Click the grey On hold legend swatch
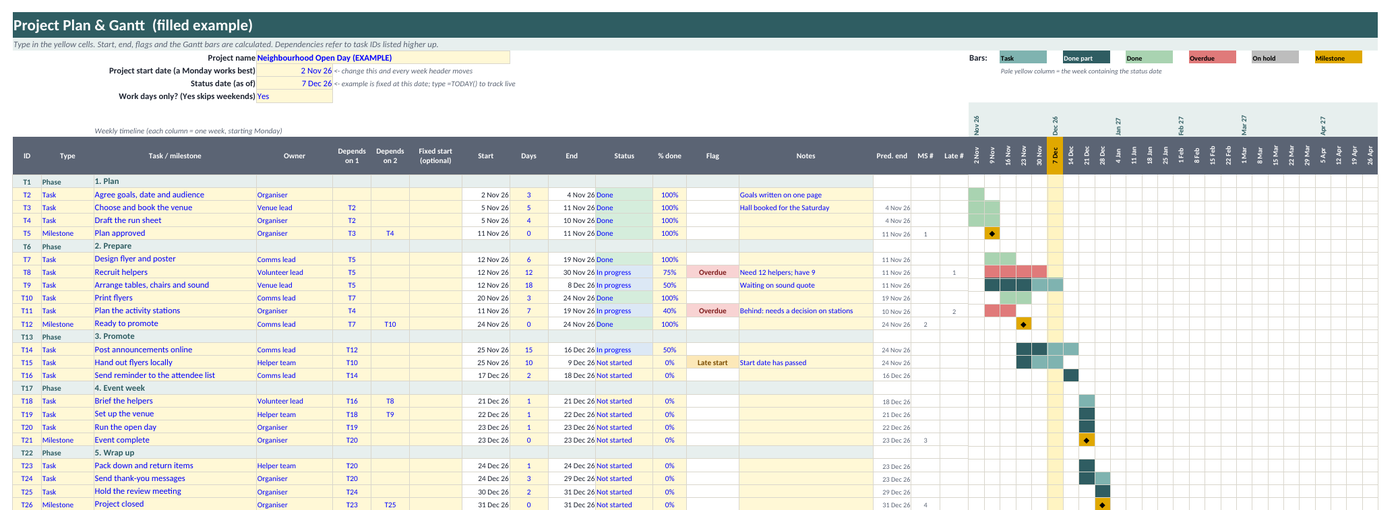The height and width of the screenshot is (510, 1400). [1275, 58]
